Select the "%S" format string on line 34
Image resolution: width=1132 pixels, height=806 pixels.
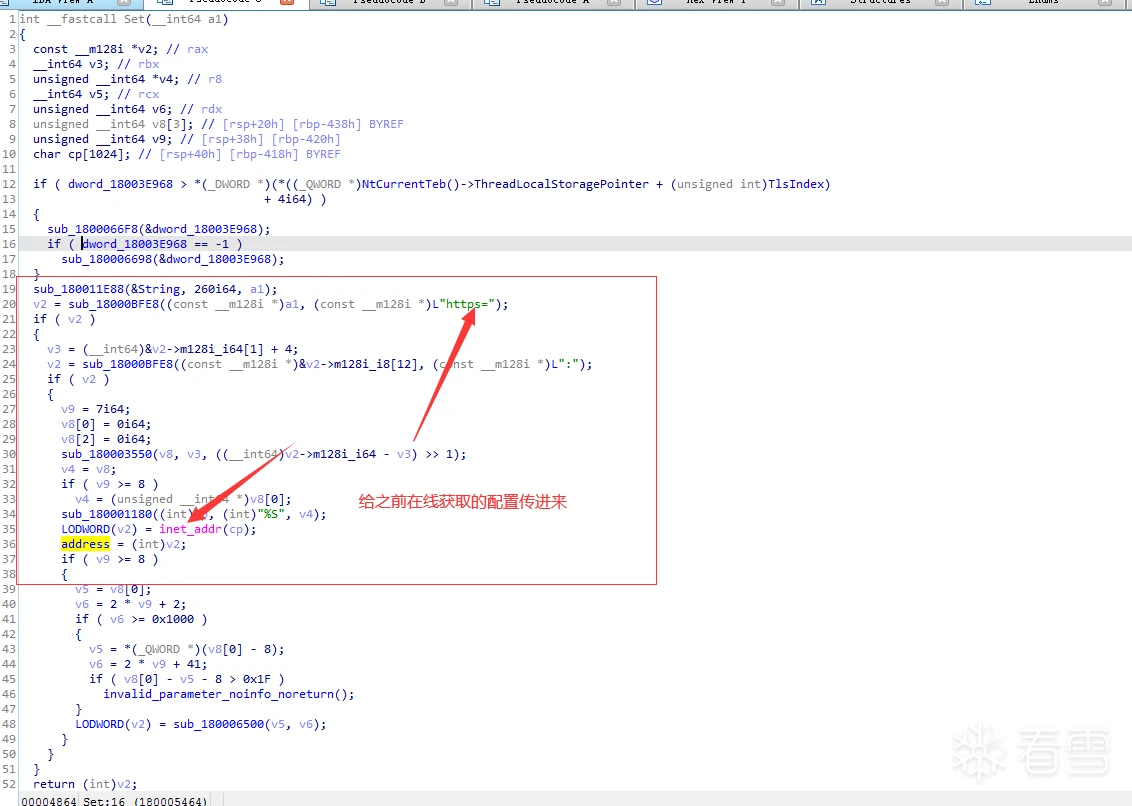pos(271,514)
